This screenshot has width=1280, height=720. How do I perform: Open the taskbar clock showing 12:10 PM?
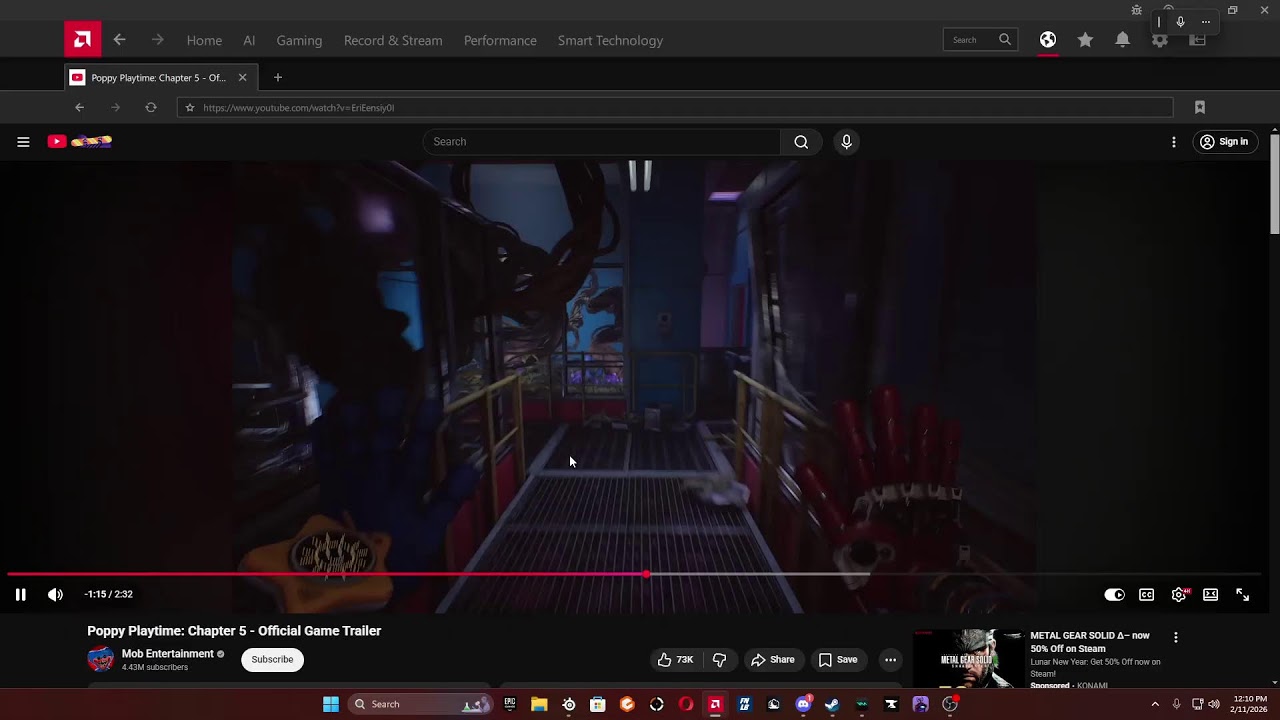[x=1250, y=704]
